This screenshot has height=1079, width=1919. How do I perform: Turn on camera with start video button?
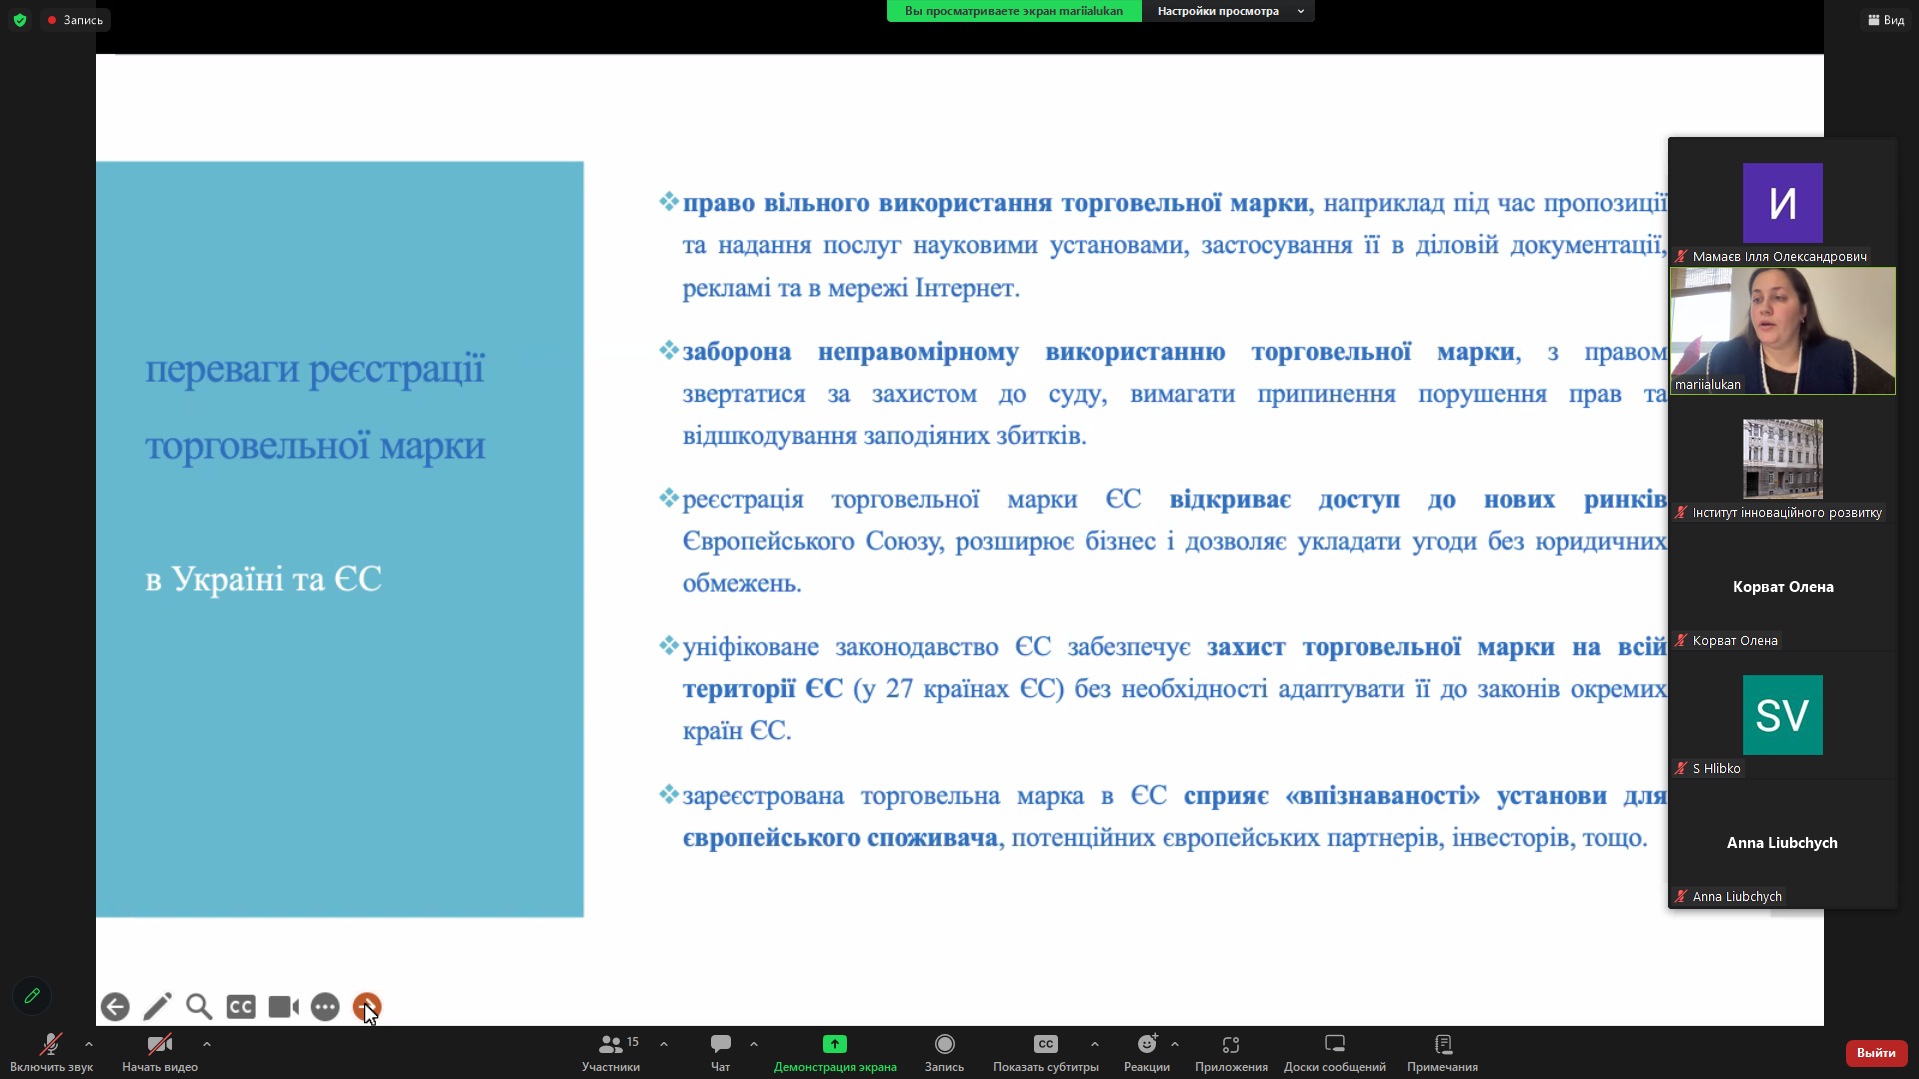click(159, 1044)
